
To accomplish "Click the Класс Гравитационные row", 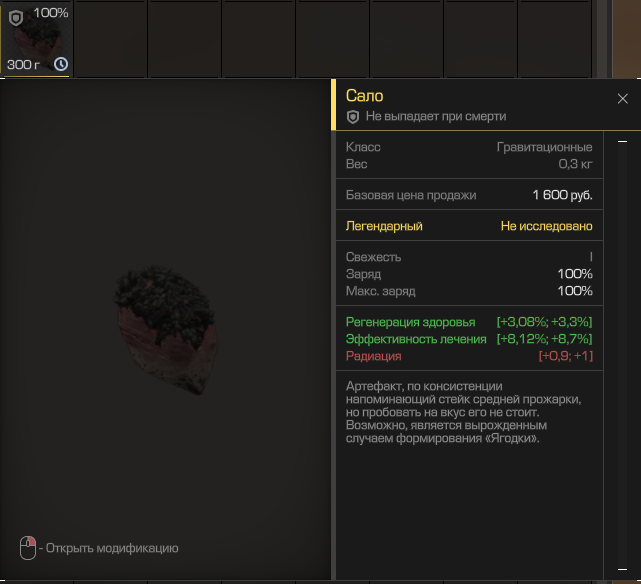I will 469,147.
